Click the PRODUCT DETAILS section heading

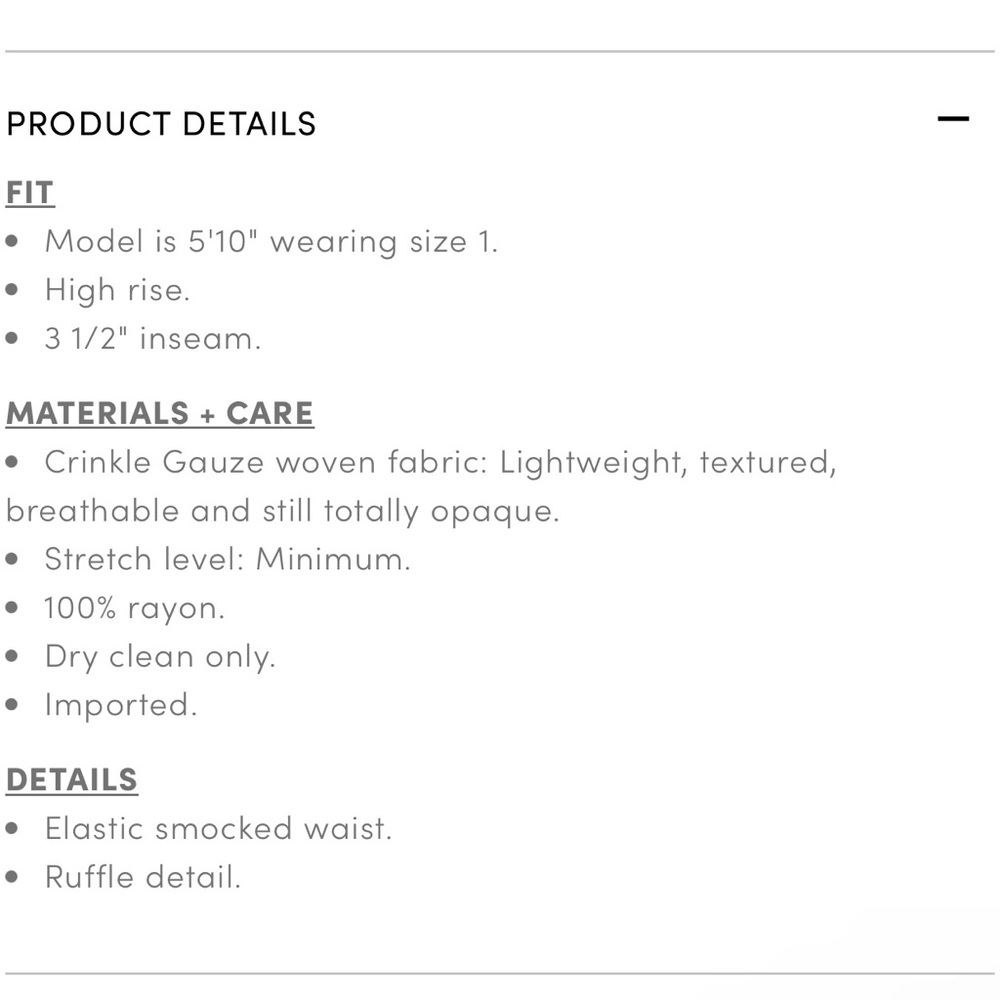pyautogui.click(x=161, y=124)
